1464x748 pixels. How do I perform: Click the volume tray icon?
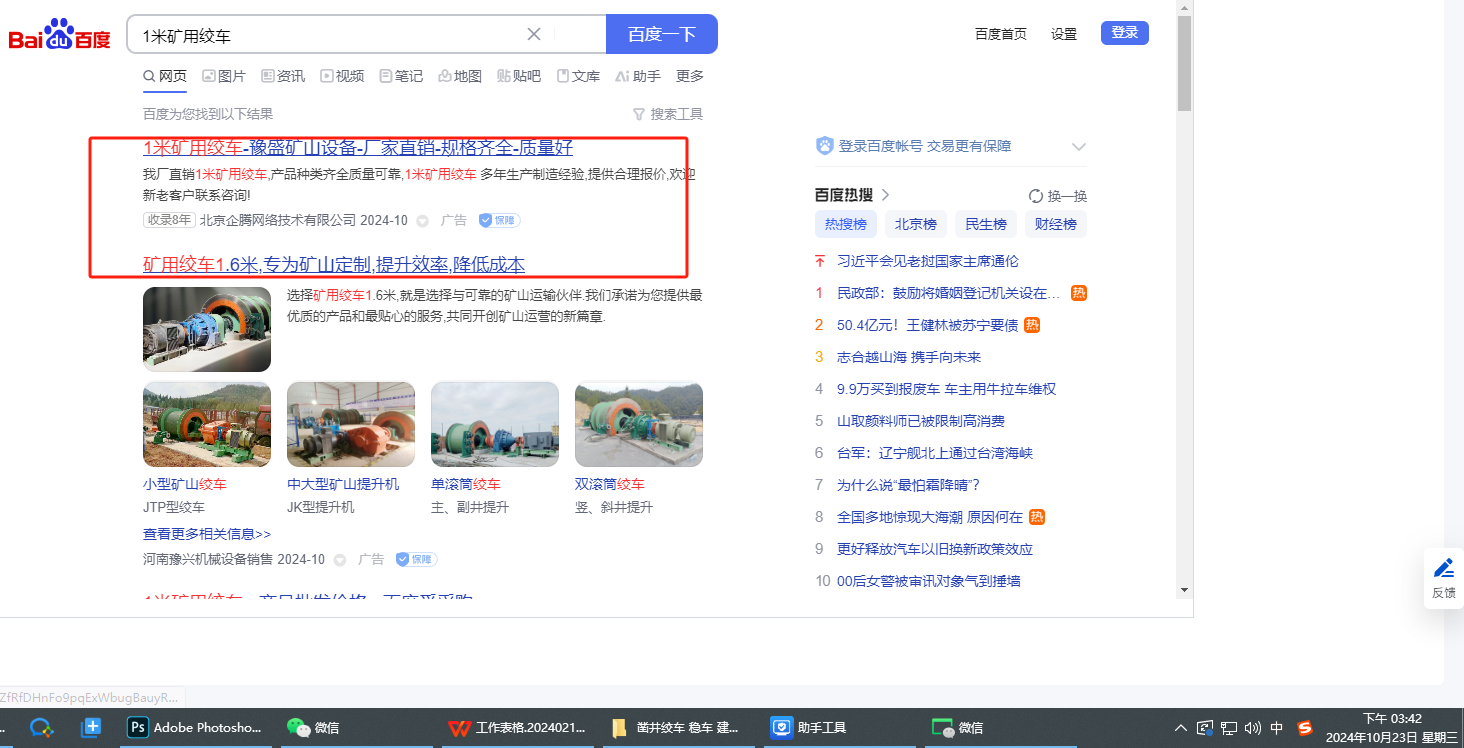coord(1253,728)
